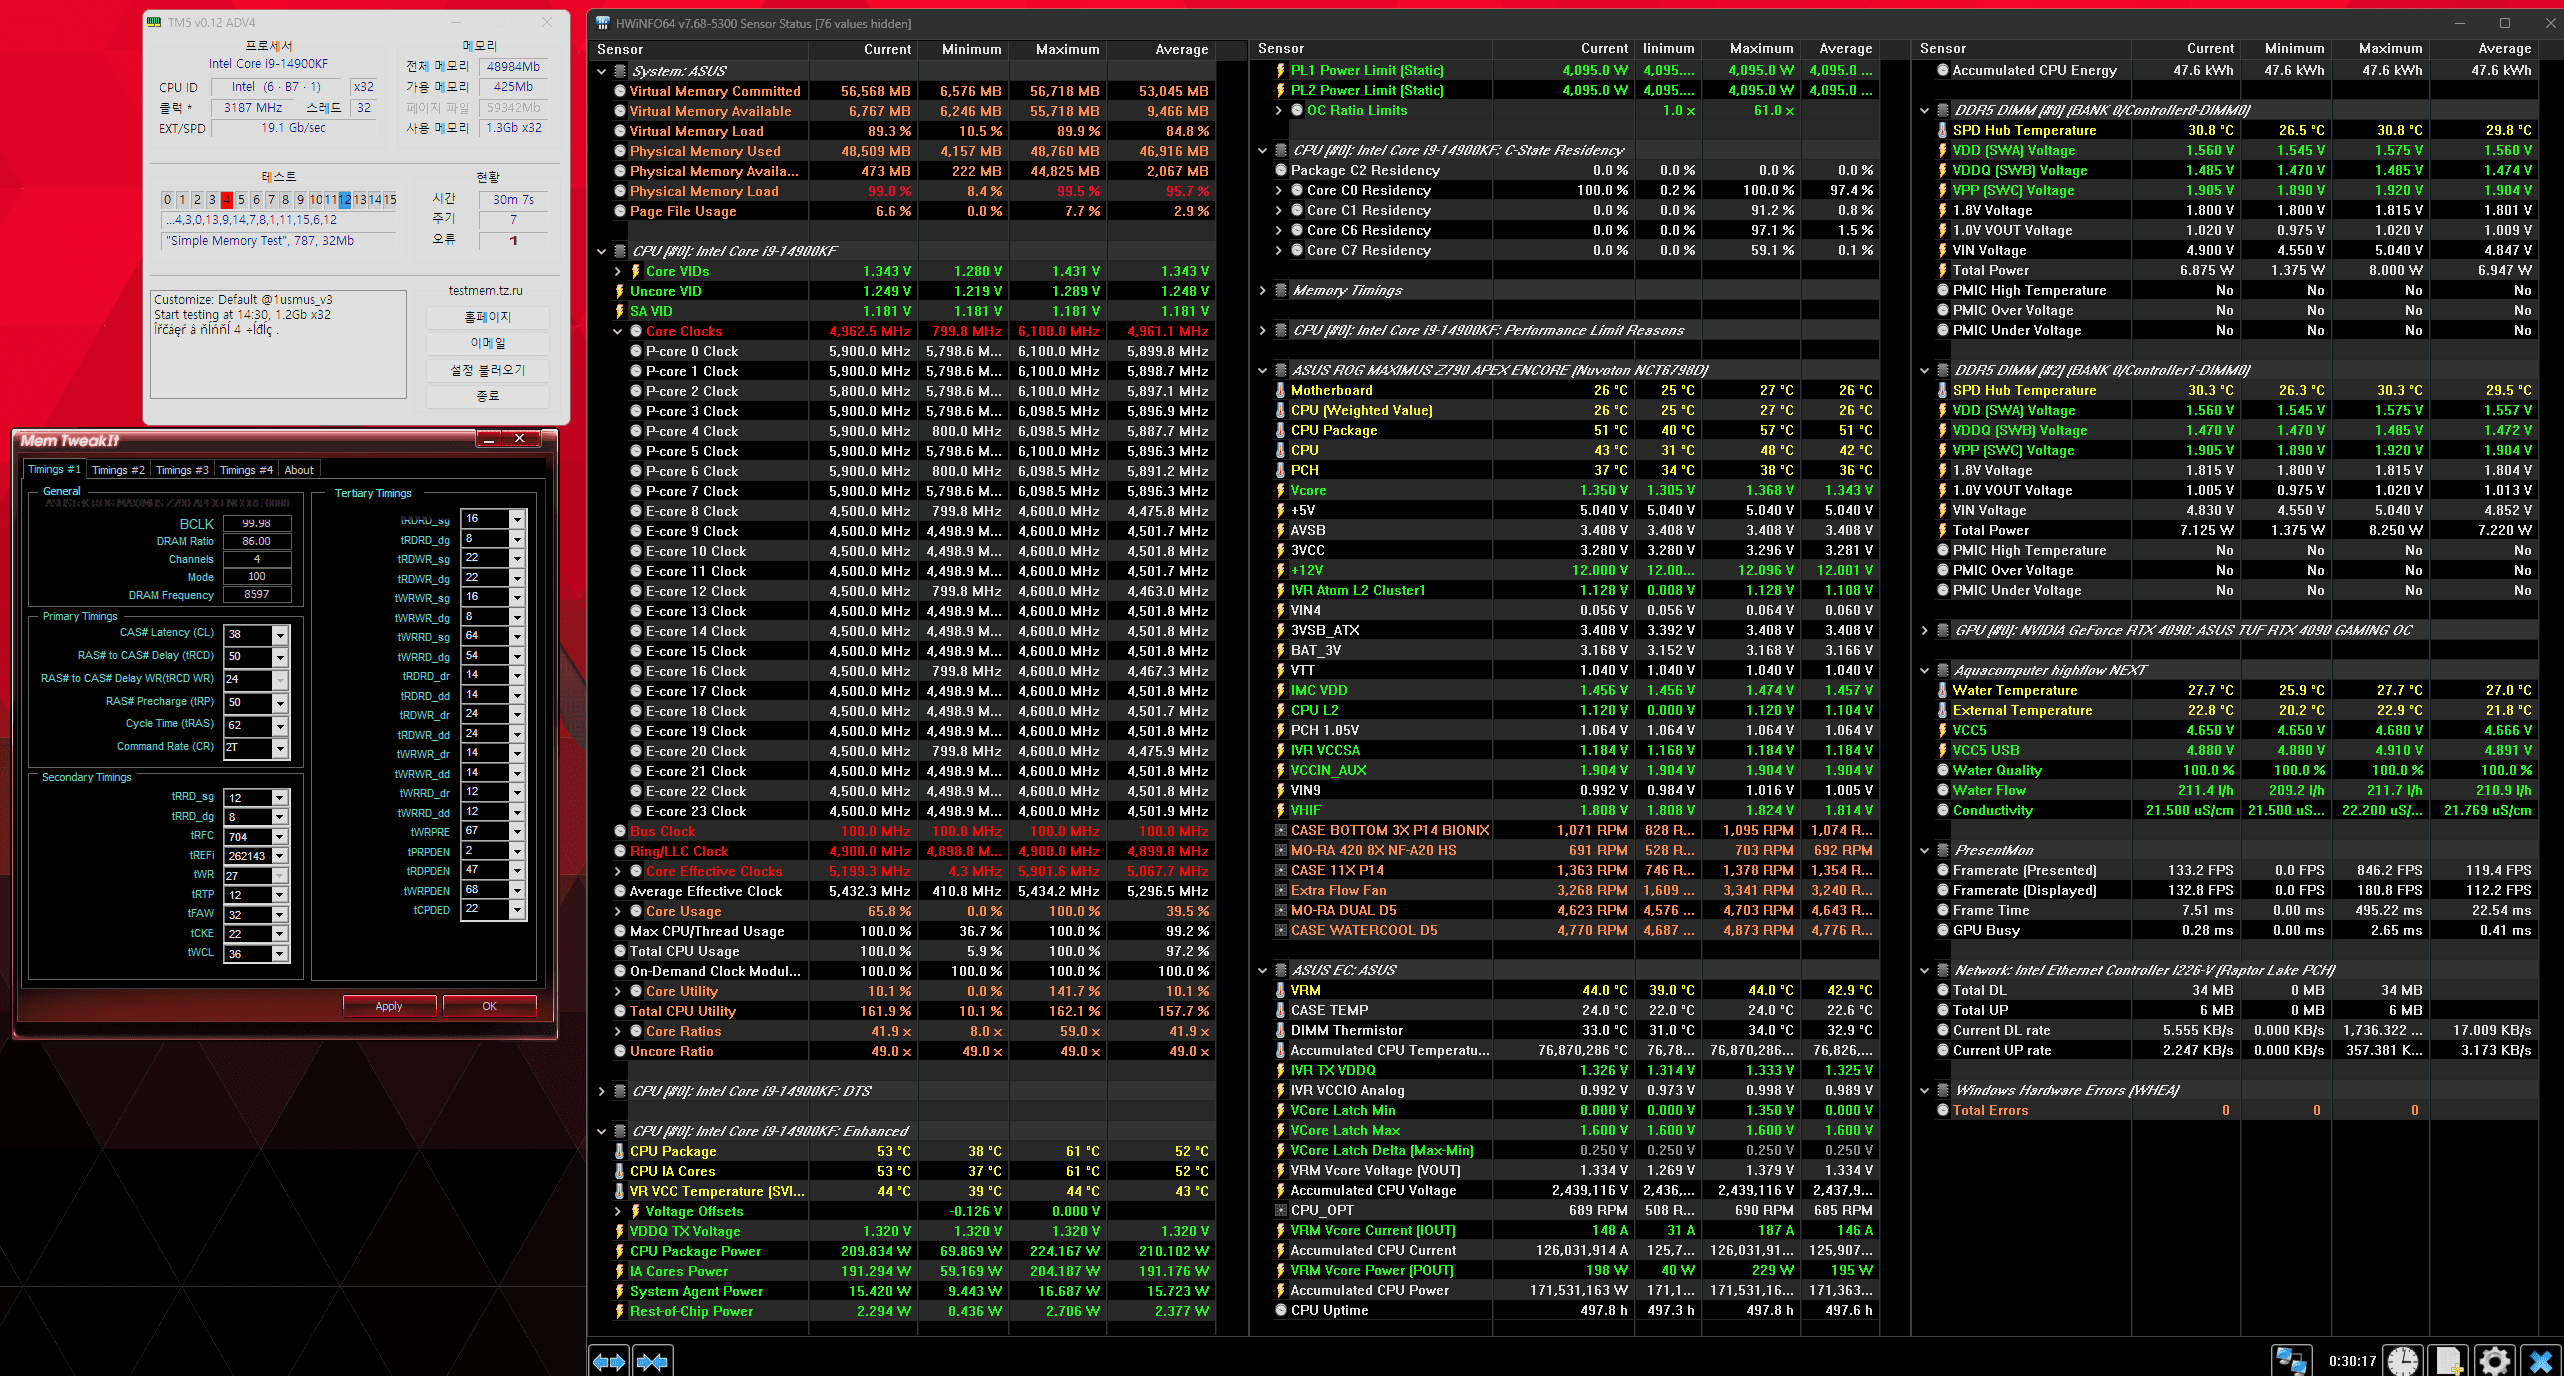The image size is (2564, 1376).
Task: Switch to Timings #2 tab
Action: 118,470
